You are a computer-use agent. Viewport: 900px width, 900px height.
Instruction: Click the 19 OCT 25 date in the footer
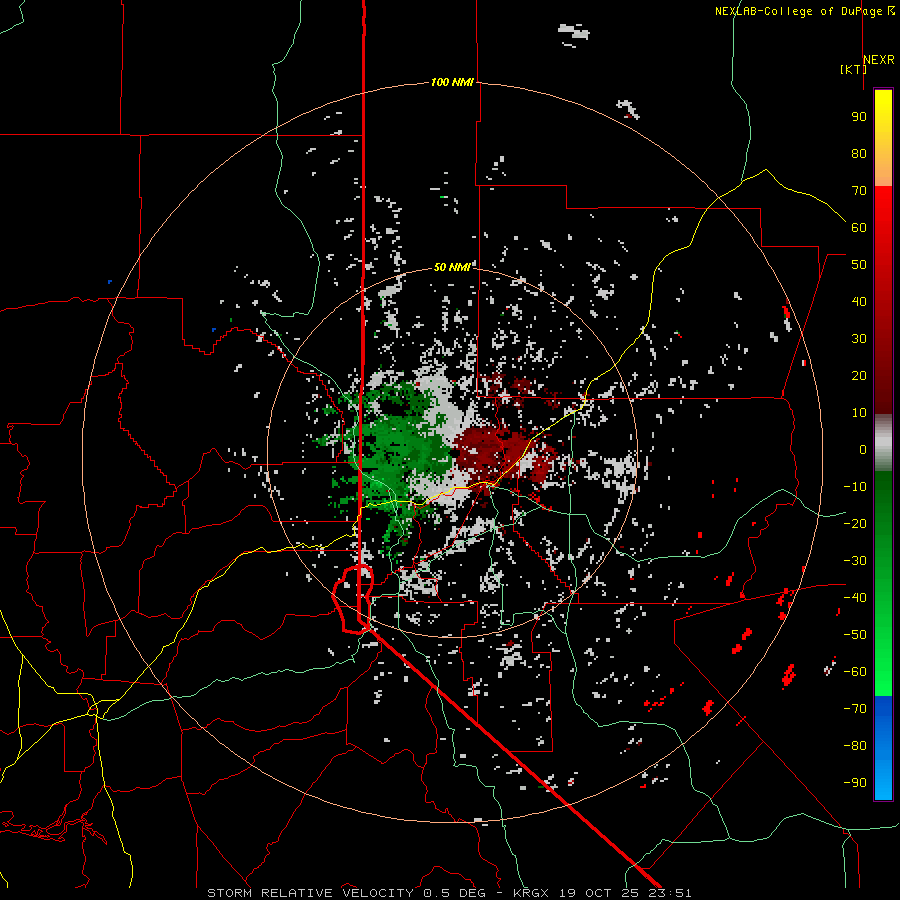pos(599,893)
